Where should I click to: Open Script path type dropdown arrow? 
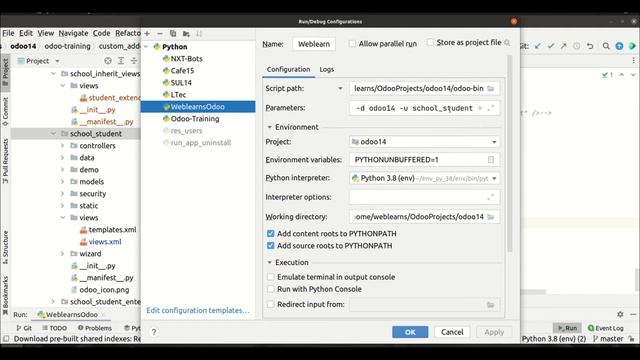340,89
